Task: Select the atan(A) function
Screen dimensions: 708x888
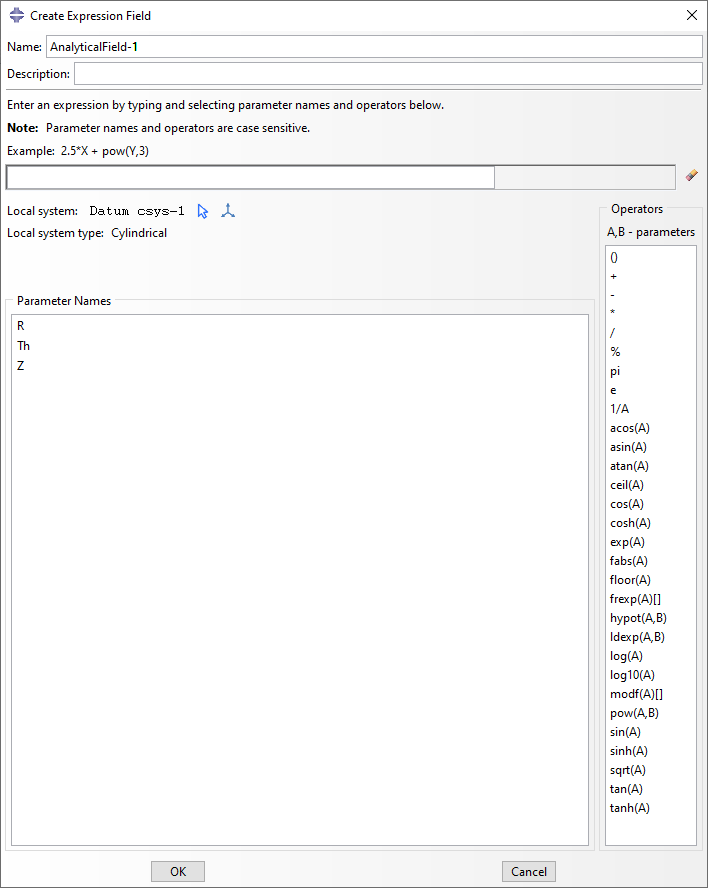Action: tap(629, 466)
